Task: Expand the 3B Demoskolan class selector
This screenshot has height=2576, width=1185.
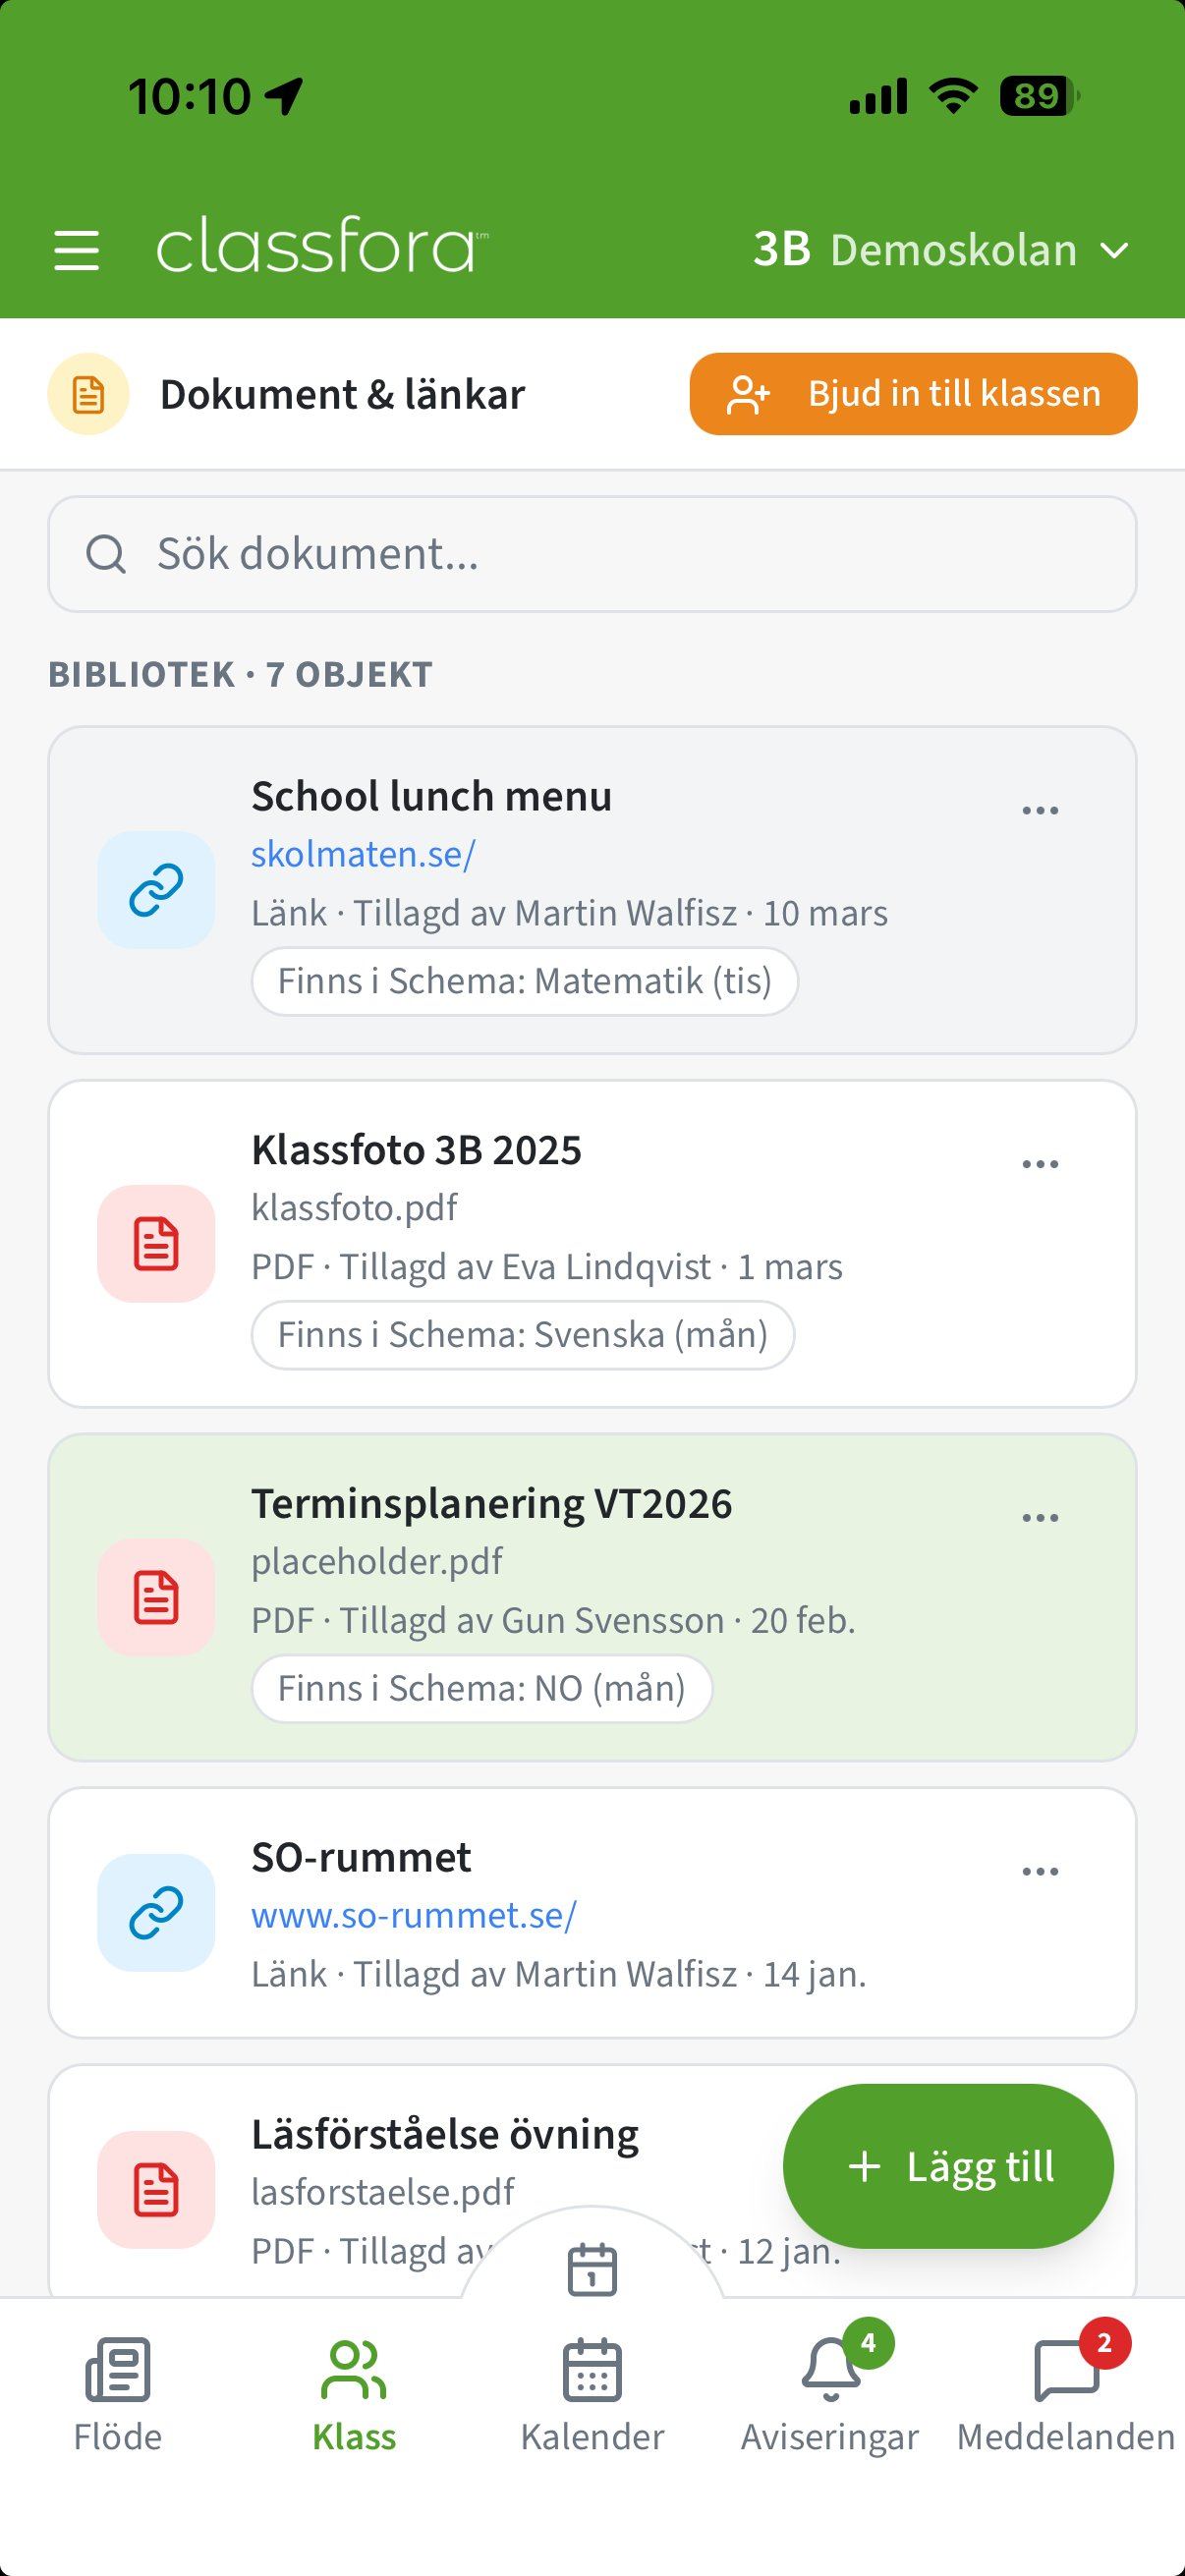Action: (940, 250)
